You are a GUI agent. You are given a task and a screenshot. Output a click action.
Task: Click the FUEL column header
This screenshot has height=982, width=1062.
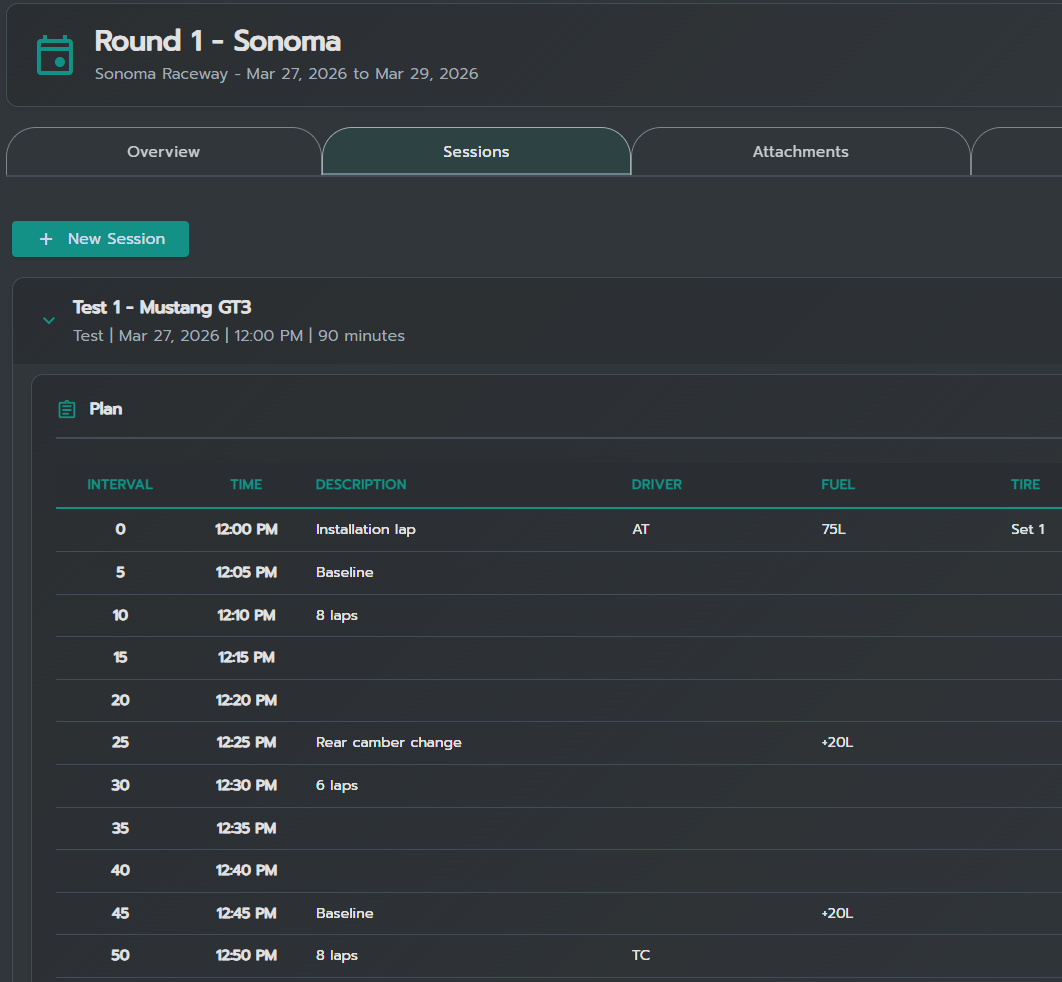click(x=838, y=484)
